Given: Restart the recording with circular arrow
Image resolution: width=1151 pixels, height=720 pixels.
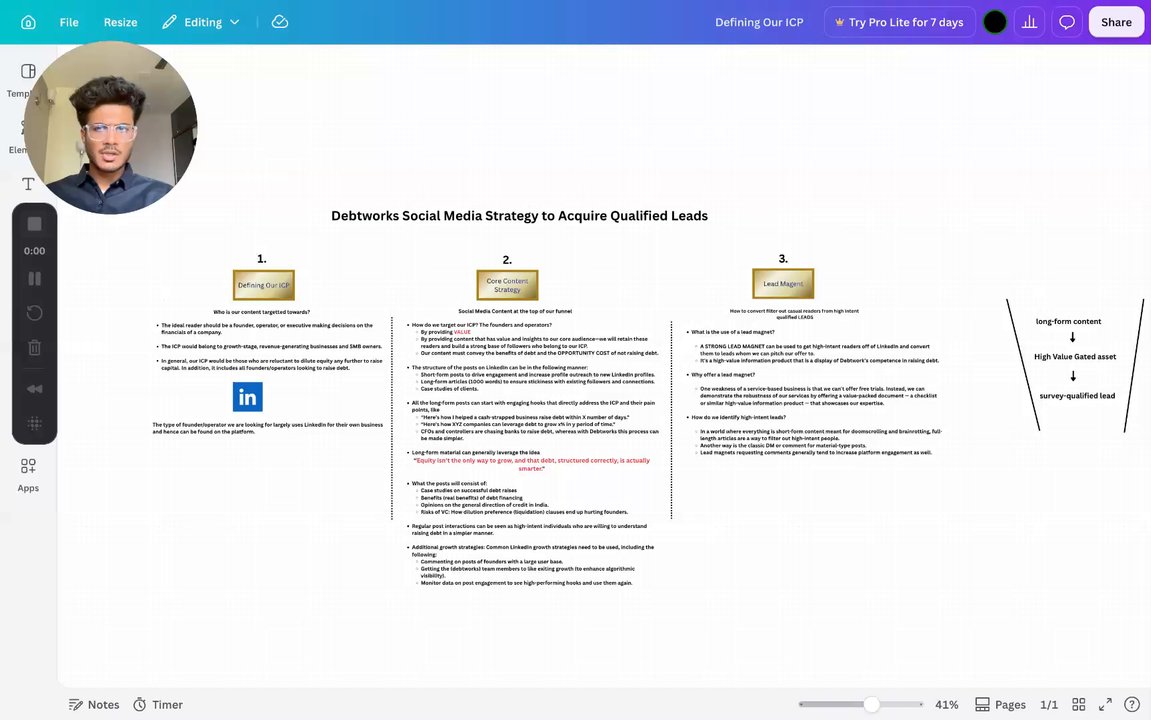Looking at the screenshot, I should pyautogui.click(x=35, y=313).
